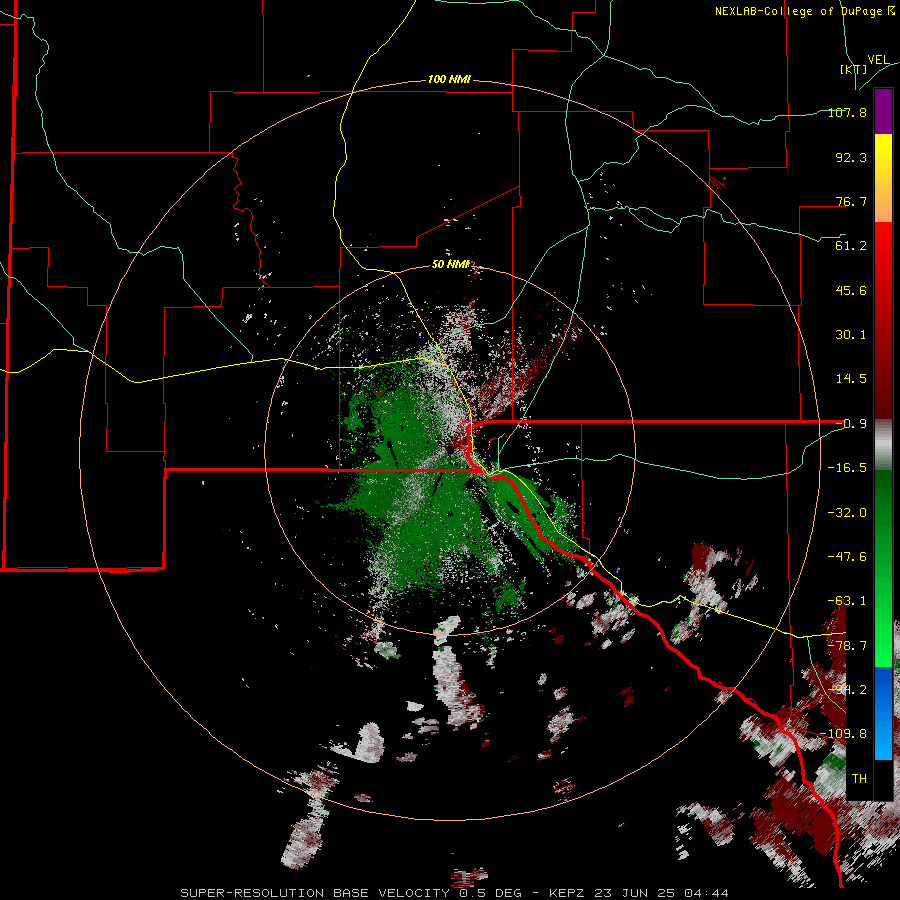The height and width of the screenshot is (900, 900).
Task: Click the -47.6 velocity scale value
Action: pos(847,557)
